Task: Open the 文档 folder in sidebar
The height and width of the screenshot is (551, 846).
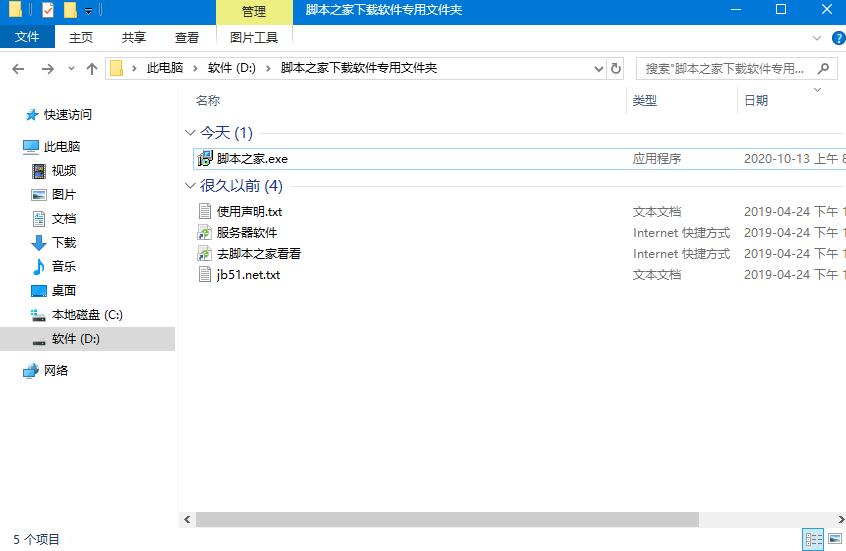Action: (64, 219)
